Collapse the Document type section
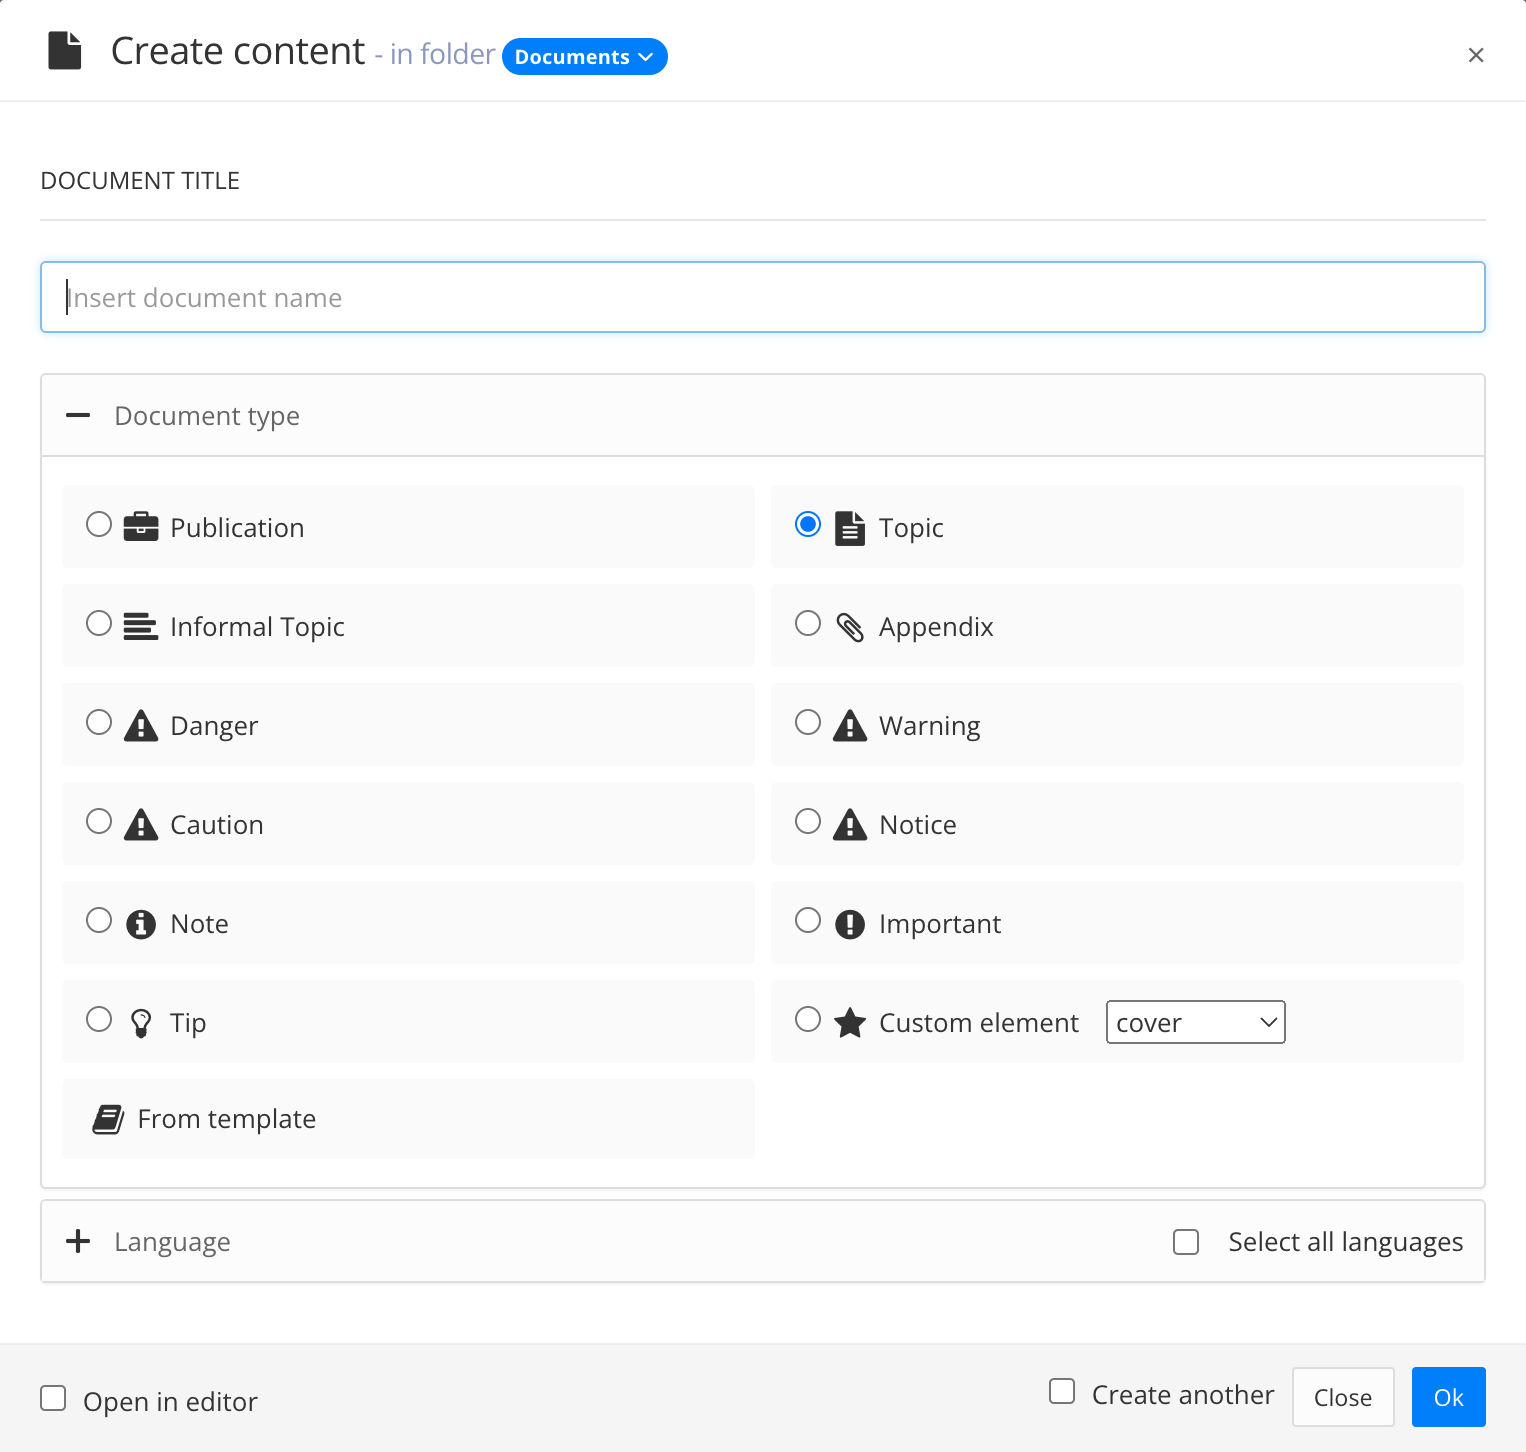The height and width of the screenshot is (1452, 1526). point(78,415)
